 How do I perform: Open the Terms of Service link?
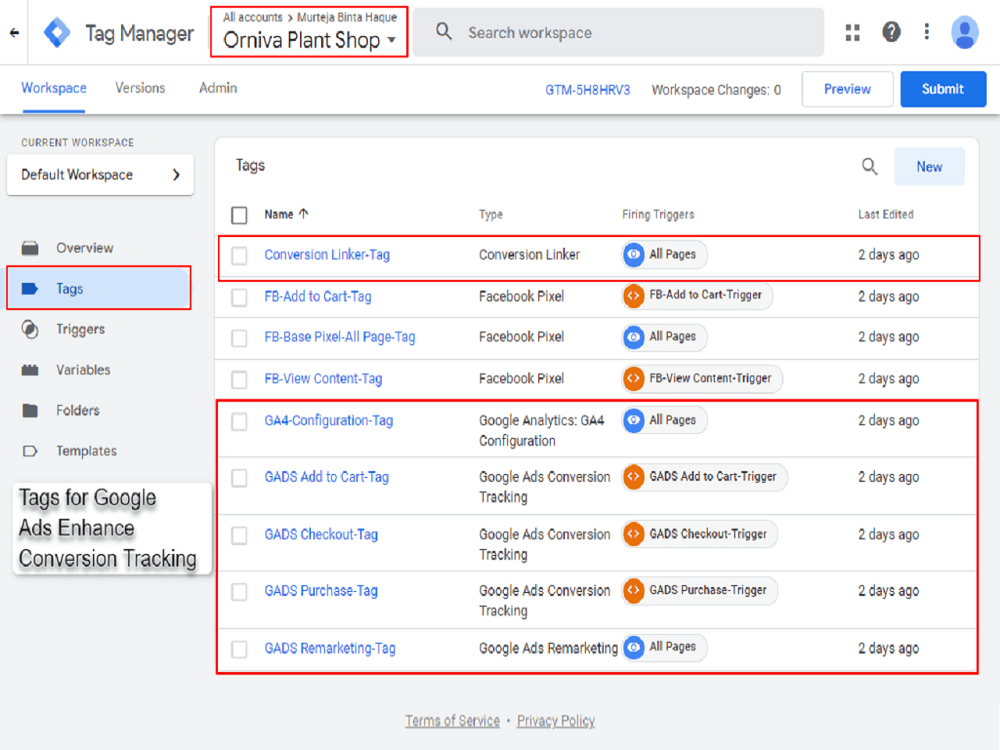(x=452, y=721)
